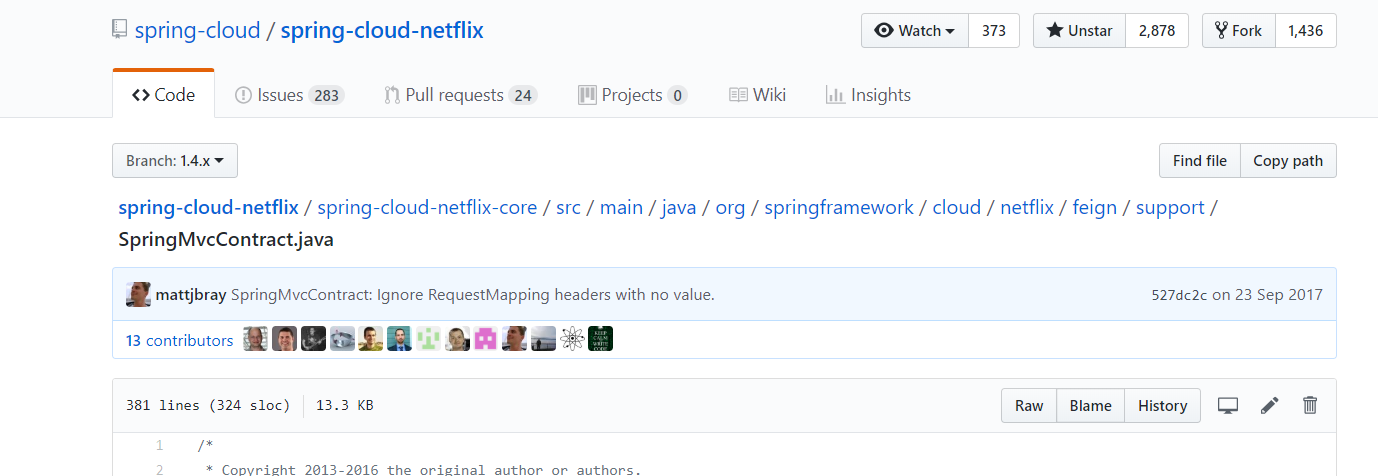
Task: Open the file History
Action: [x=1162, y=406]
